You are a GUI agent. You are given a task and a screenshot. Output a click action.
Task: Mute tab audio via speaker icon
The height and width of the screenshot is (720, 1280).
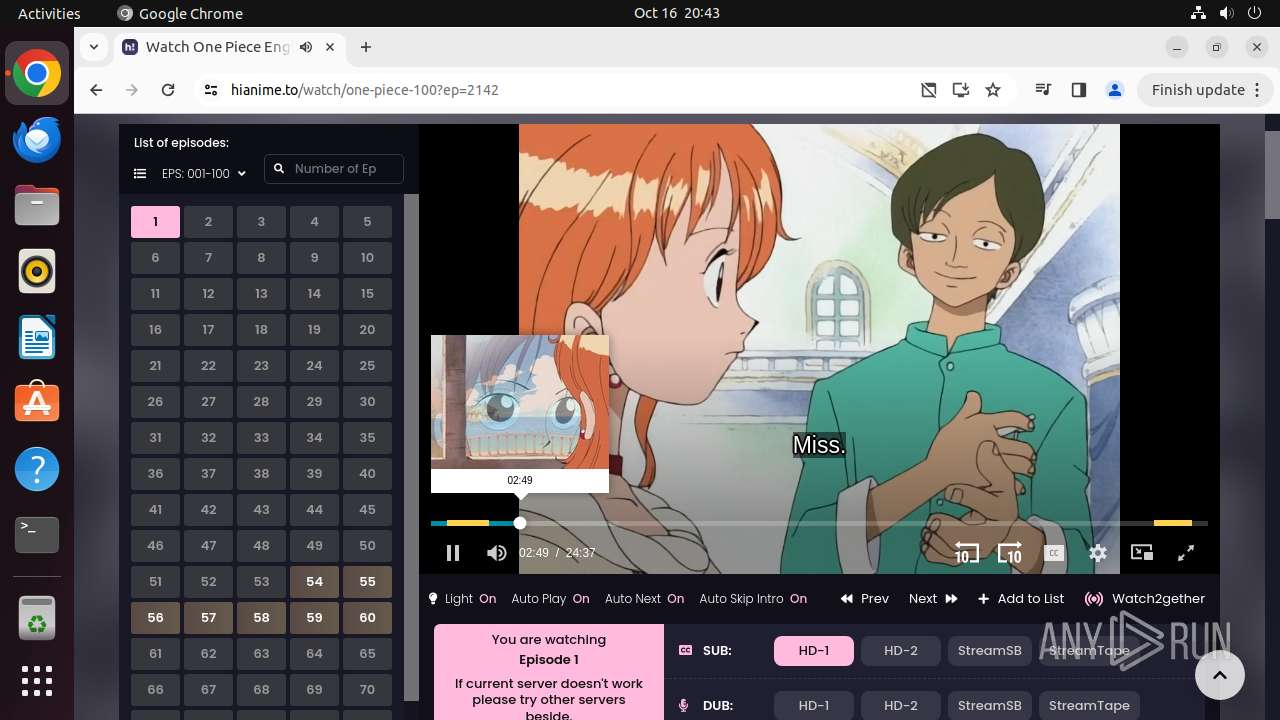[306, 47]
